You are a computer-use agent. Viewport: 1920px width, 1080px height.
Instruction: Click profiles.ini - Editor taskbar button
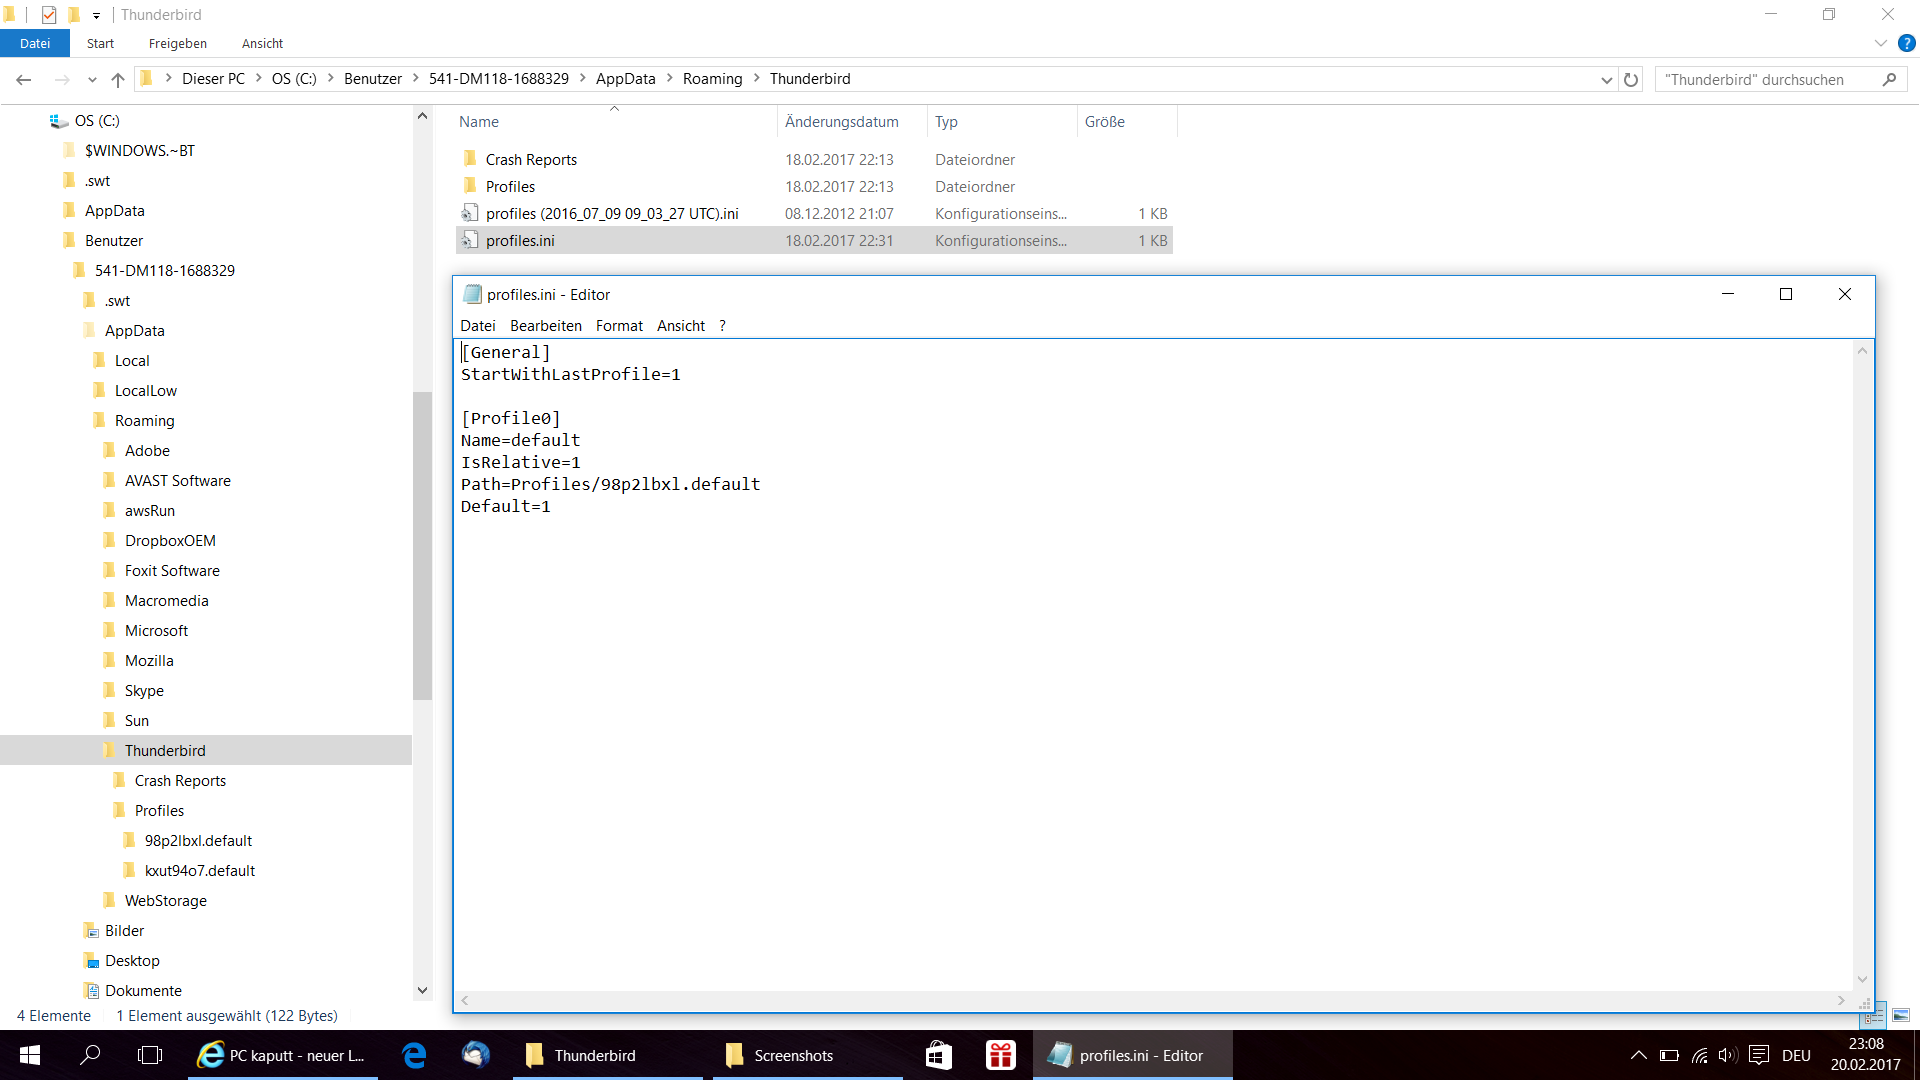tap(1132, 1055)
